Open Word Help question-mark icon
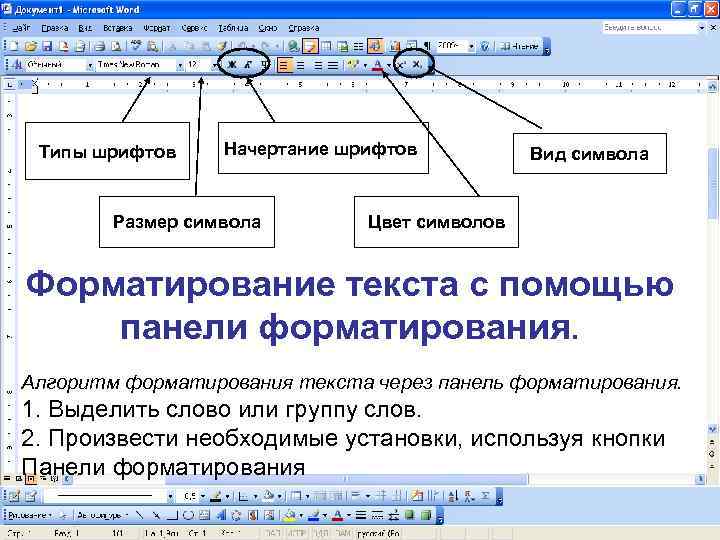720x540 pixels. (x=485, y=46)
